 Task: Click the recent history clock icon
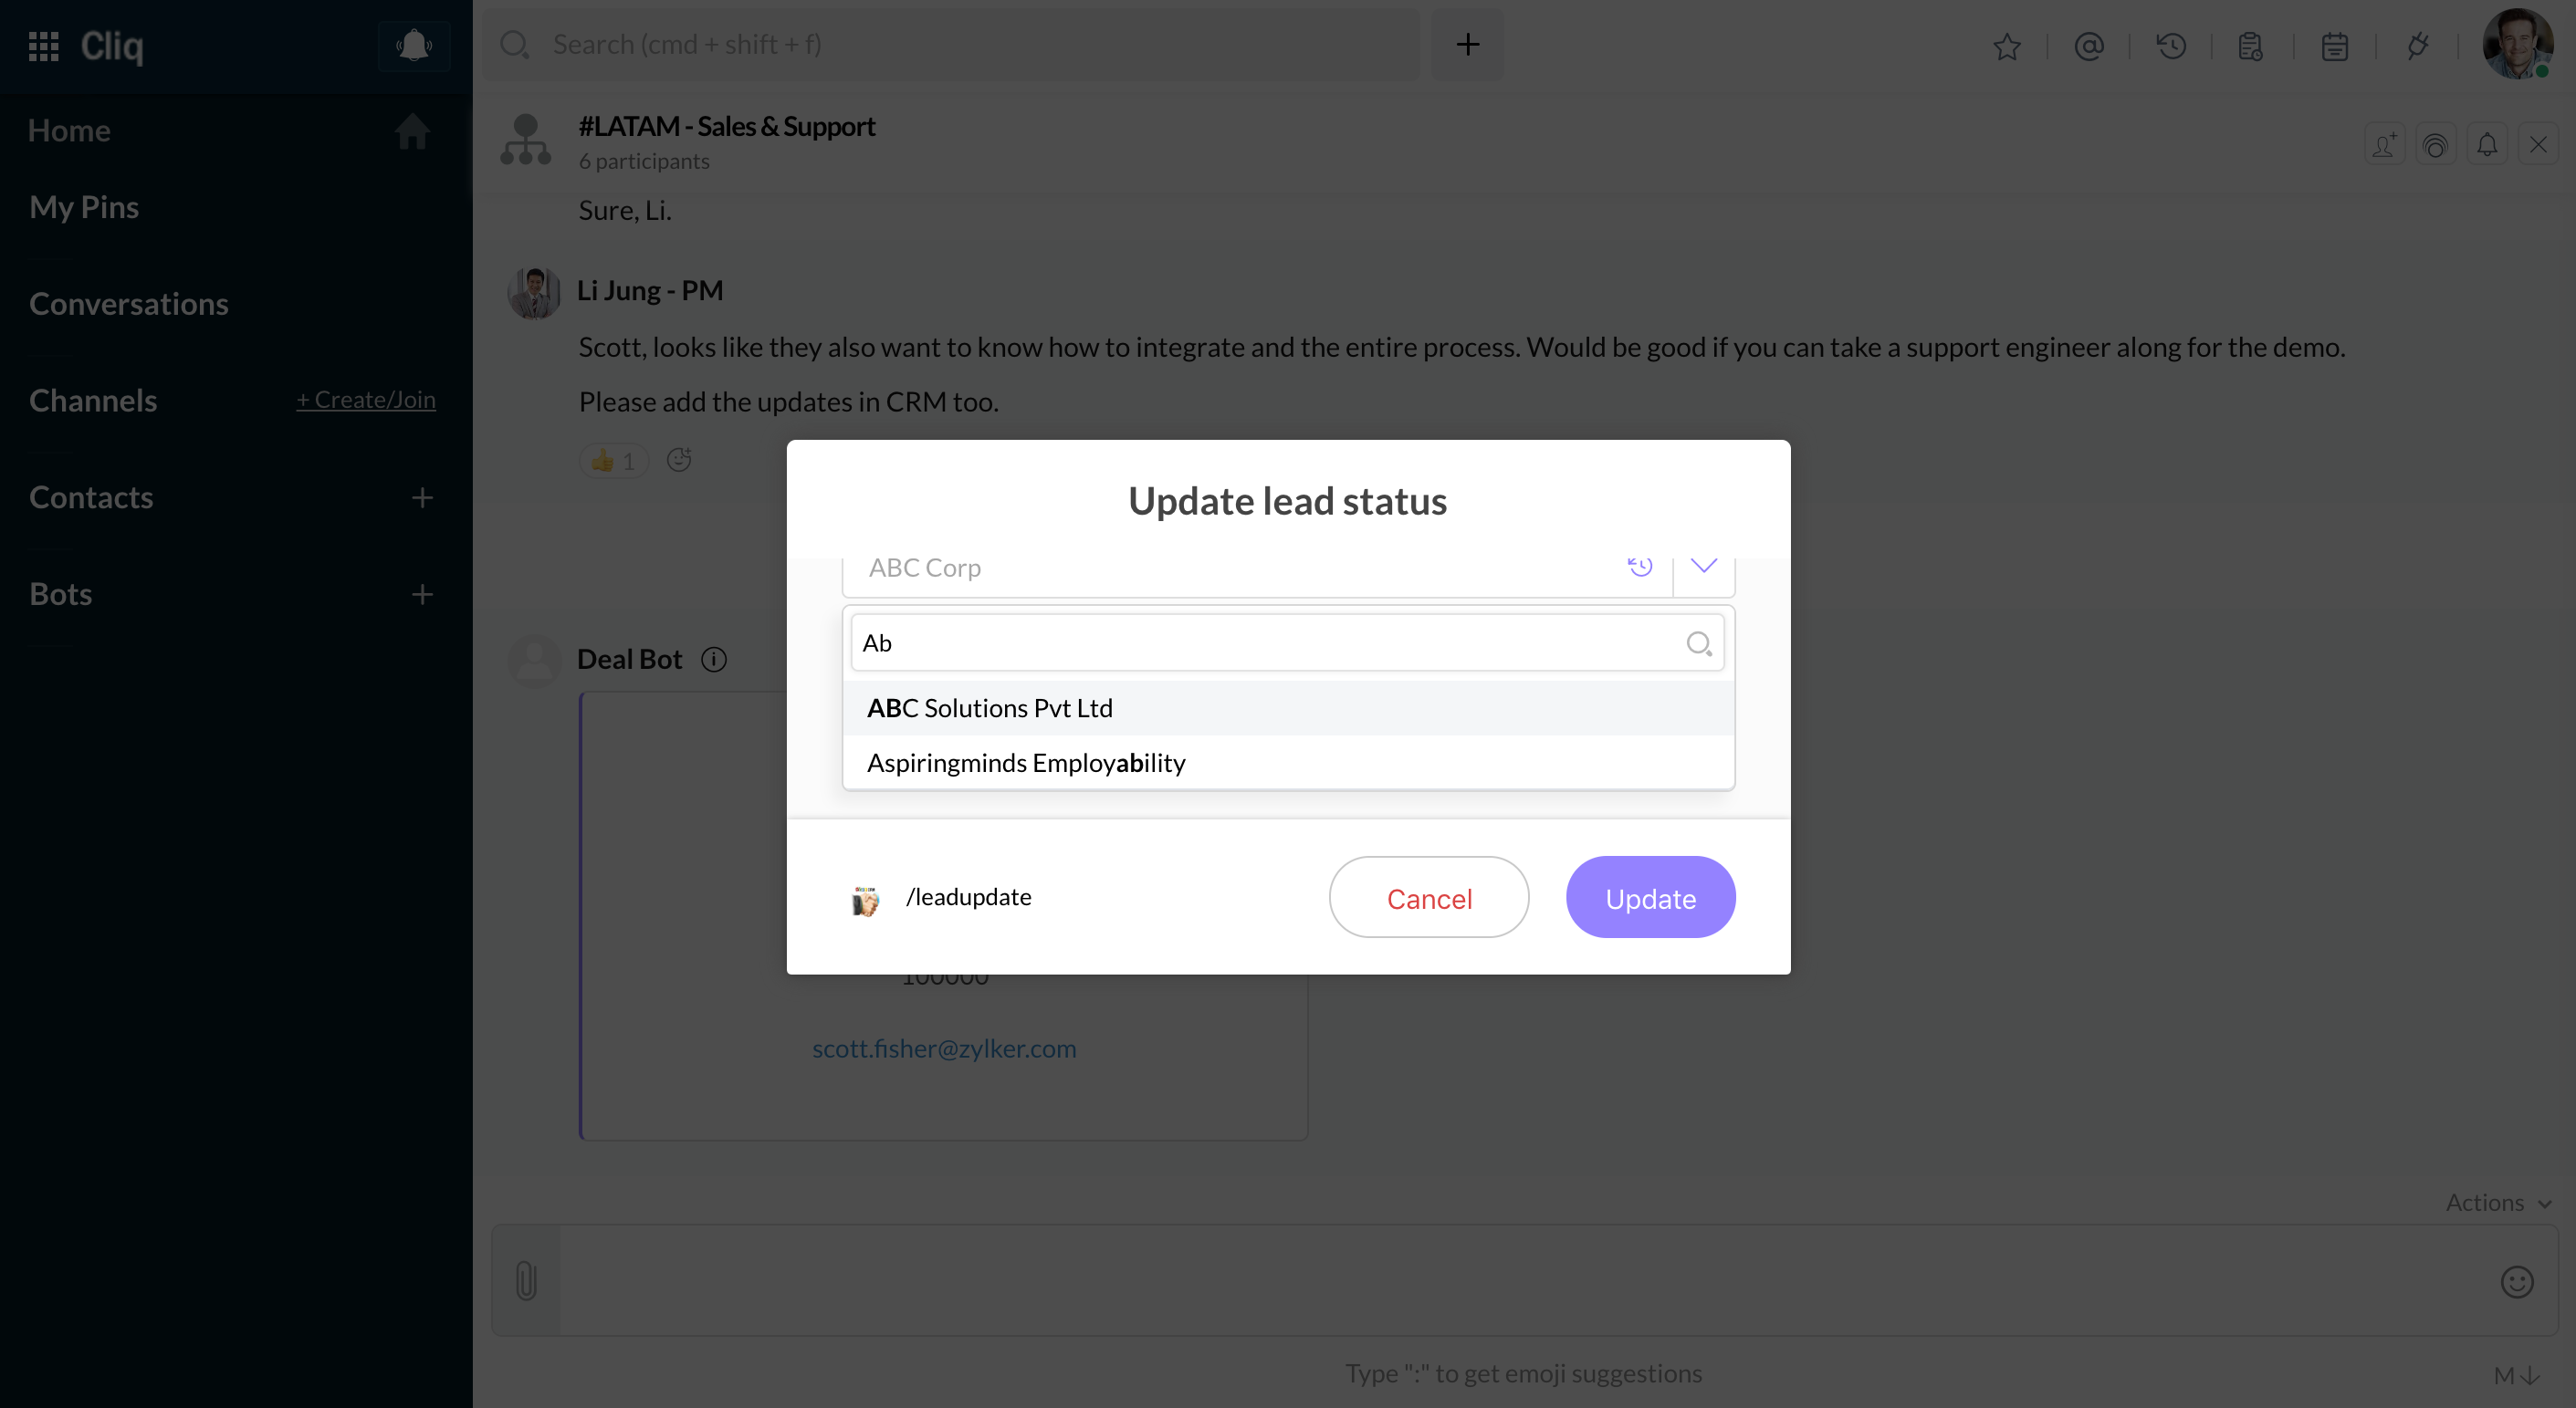click(x=2171, y=46)
